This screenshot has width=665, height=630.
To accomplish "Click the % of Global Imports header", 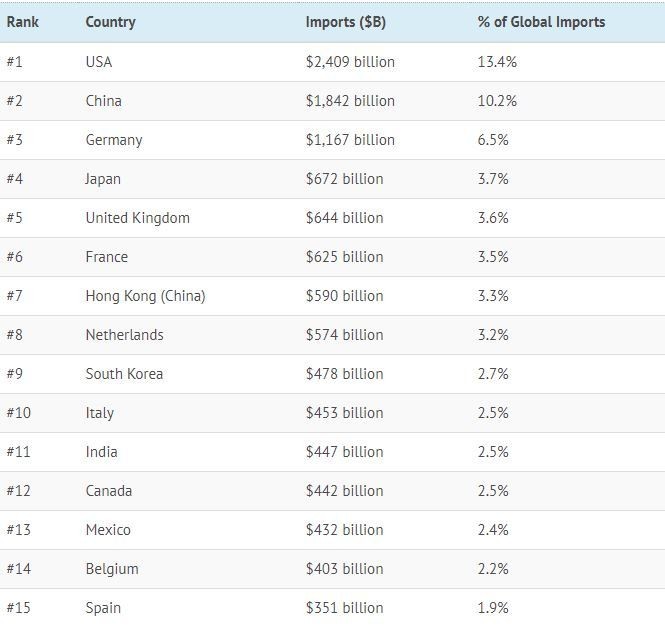I will [541, 22].
